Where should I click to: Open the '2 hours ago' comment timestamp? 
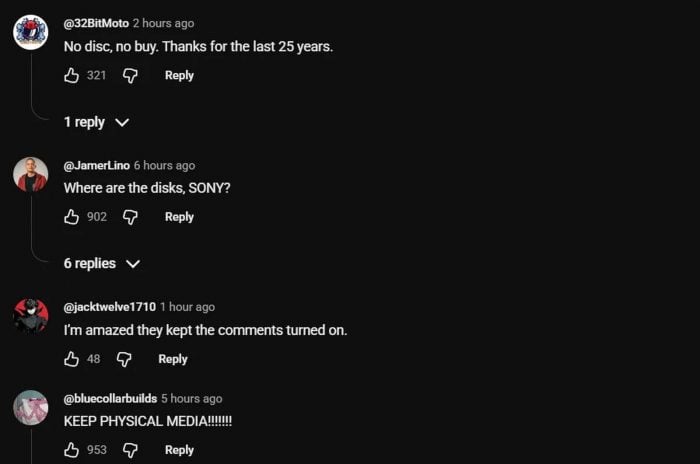tap(163, 23)
